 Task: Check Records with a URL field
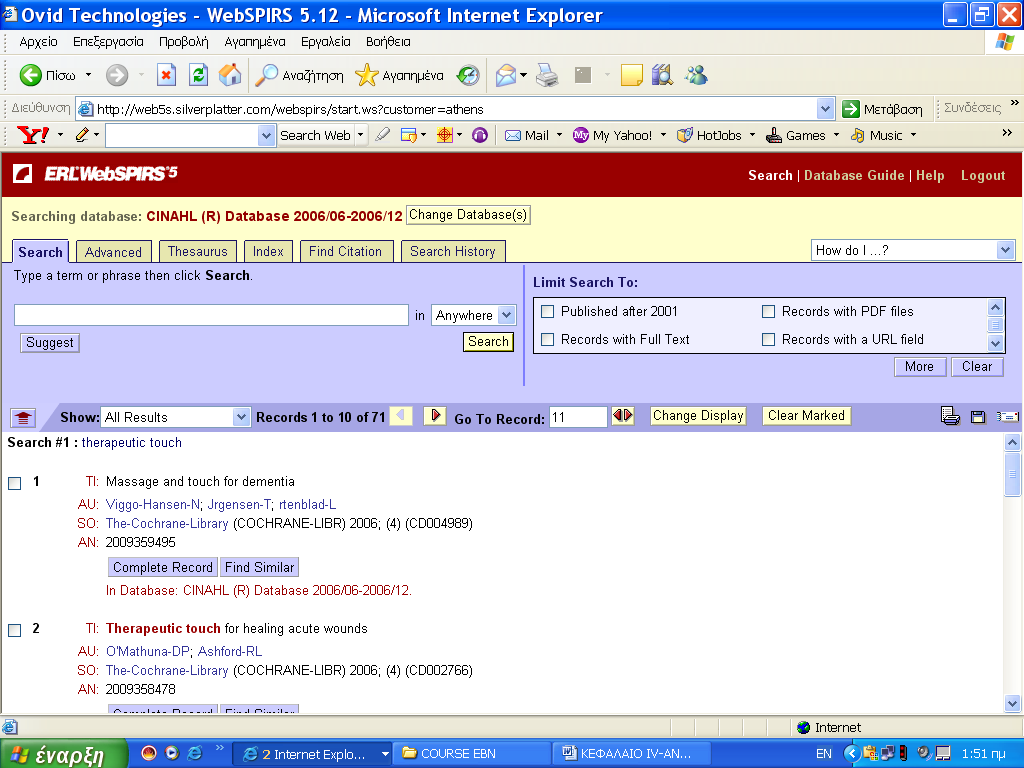point(769,340)
